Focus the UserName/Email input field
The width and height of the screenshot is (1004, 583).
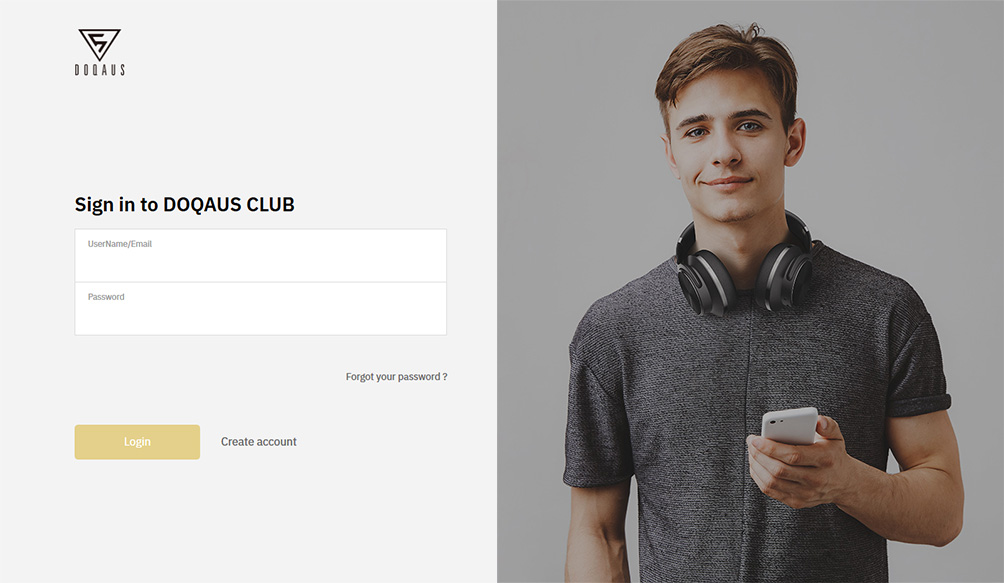[x=261, y=255]
